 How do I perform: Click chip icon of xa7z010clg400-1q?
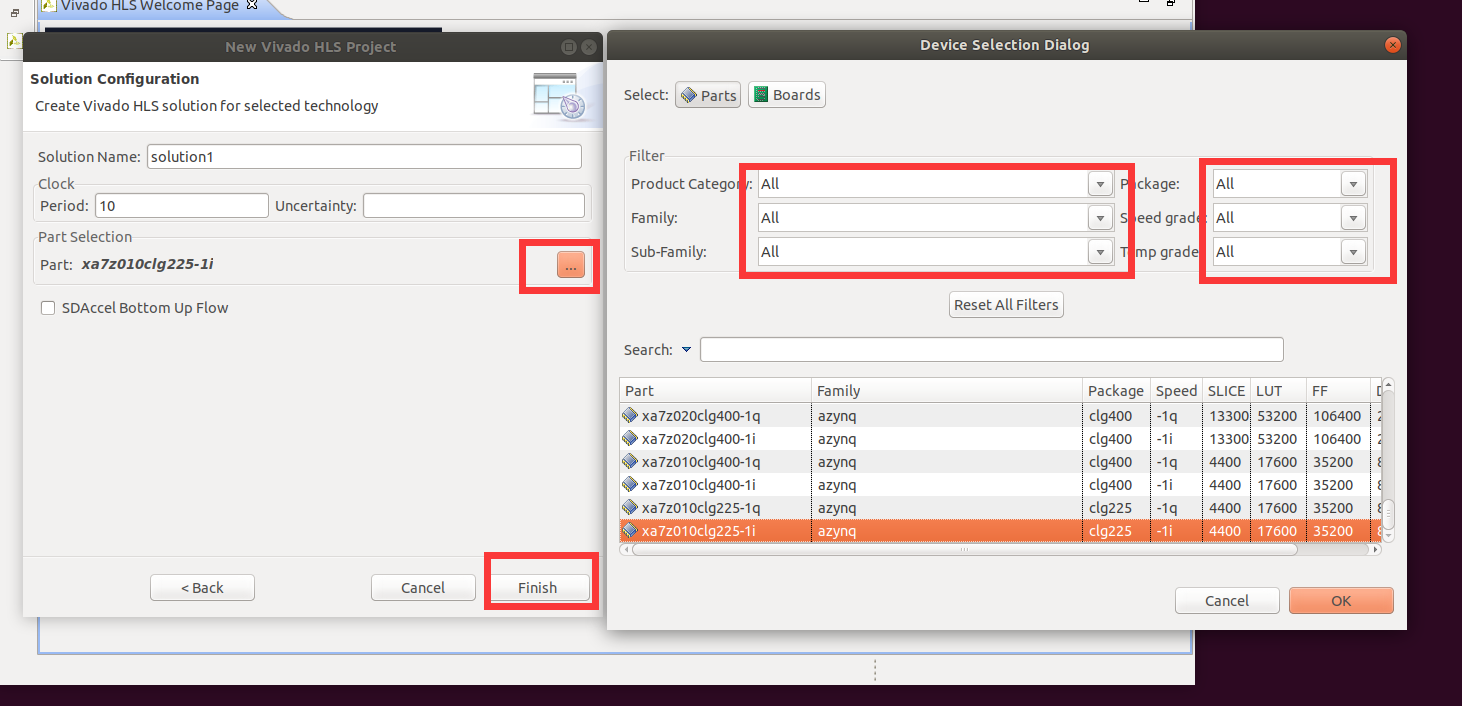630,462
